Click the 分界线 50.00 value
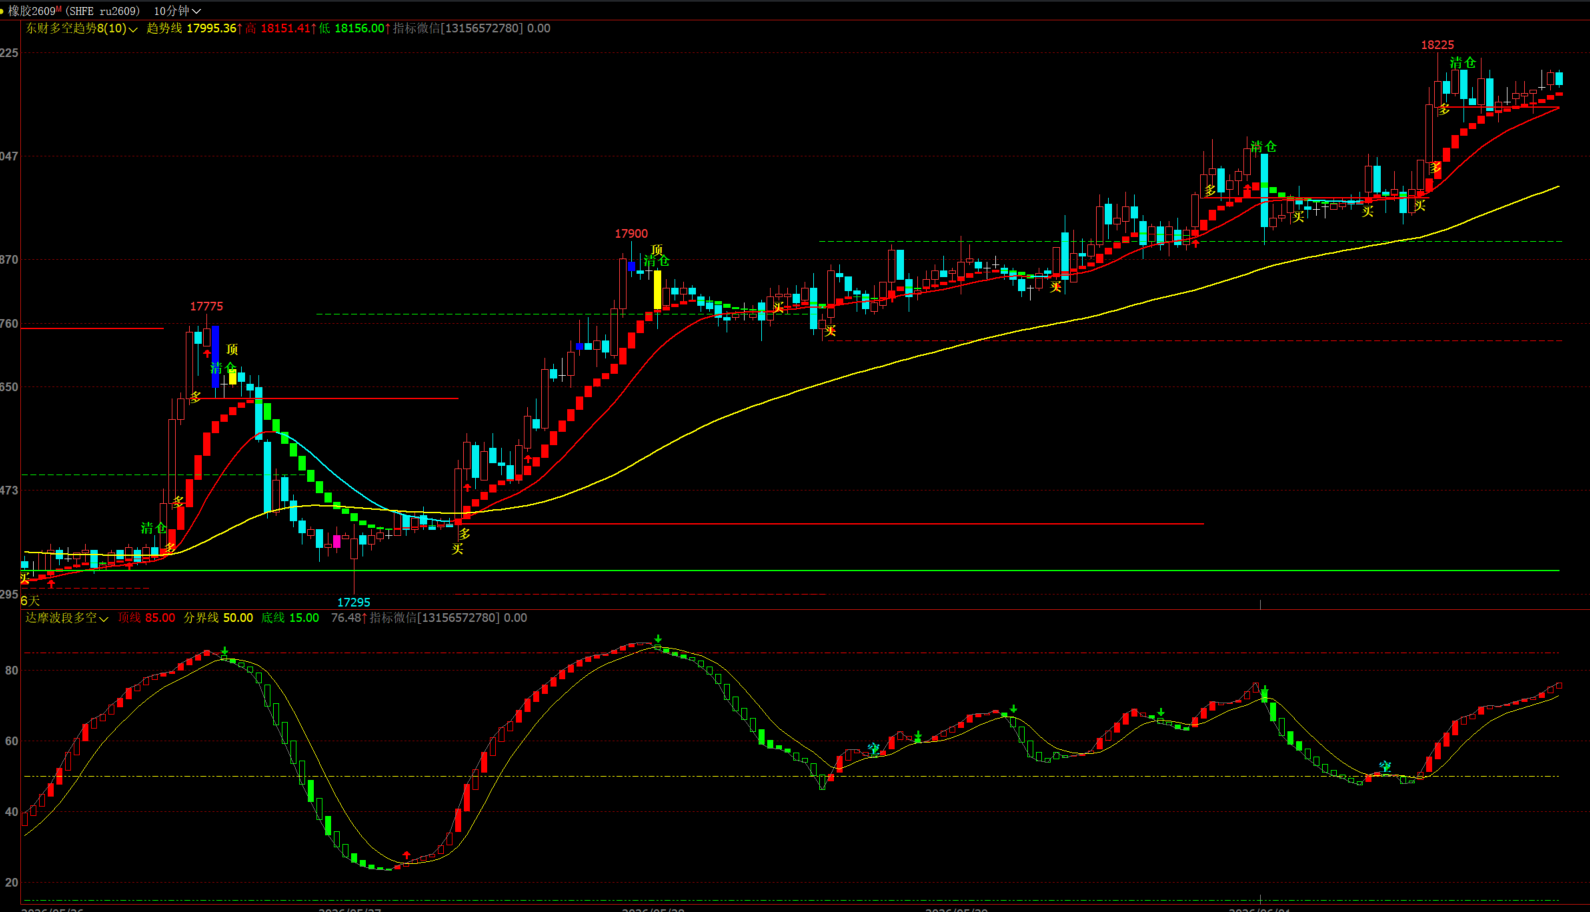The width and height of the screenshot is (1590, 912). pyautogui.click(x=218, y=618)
